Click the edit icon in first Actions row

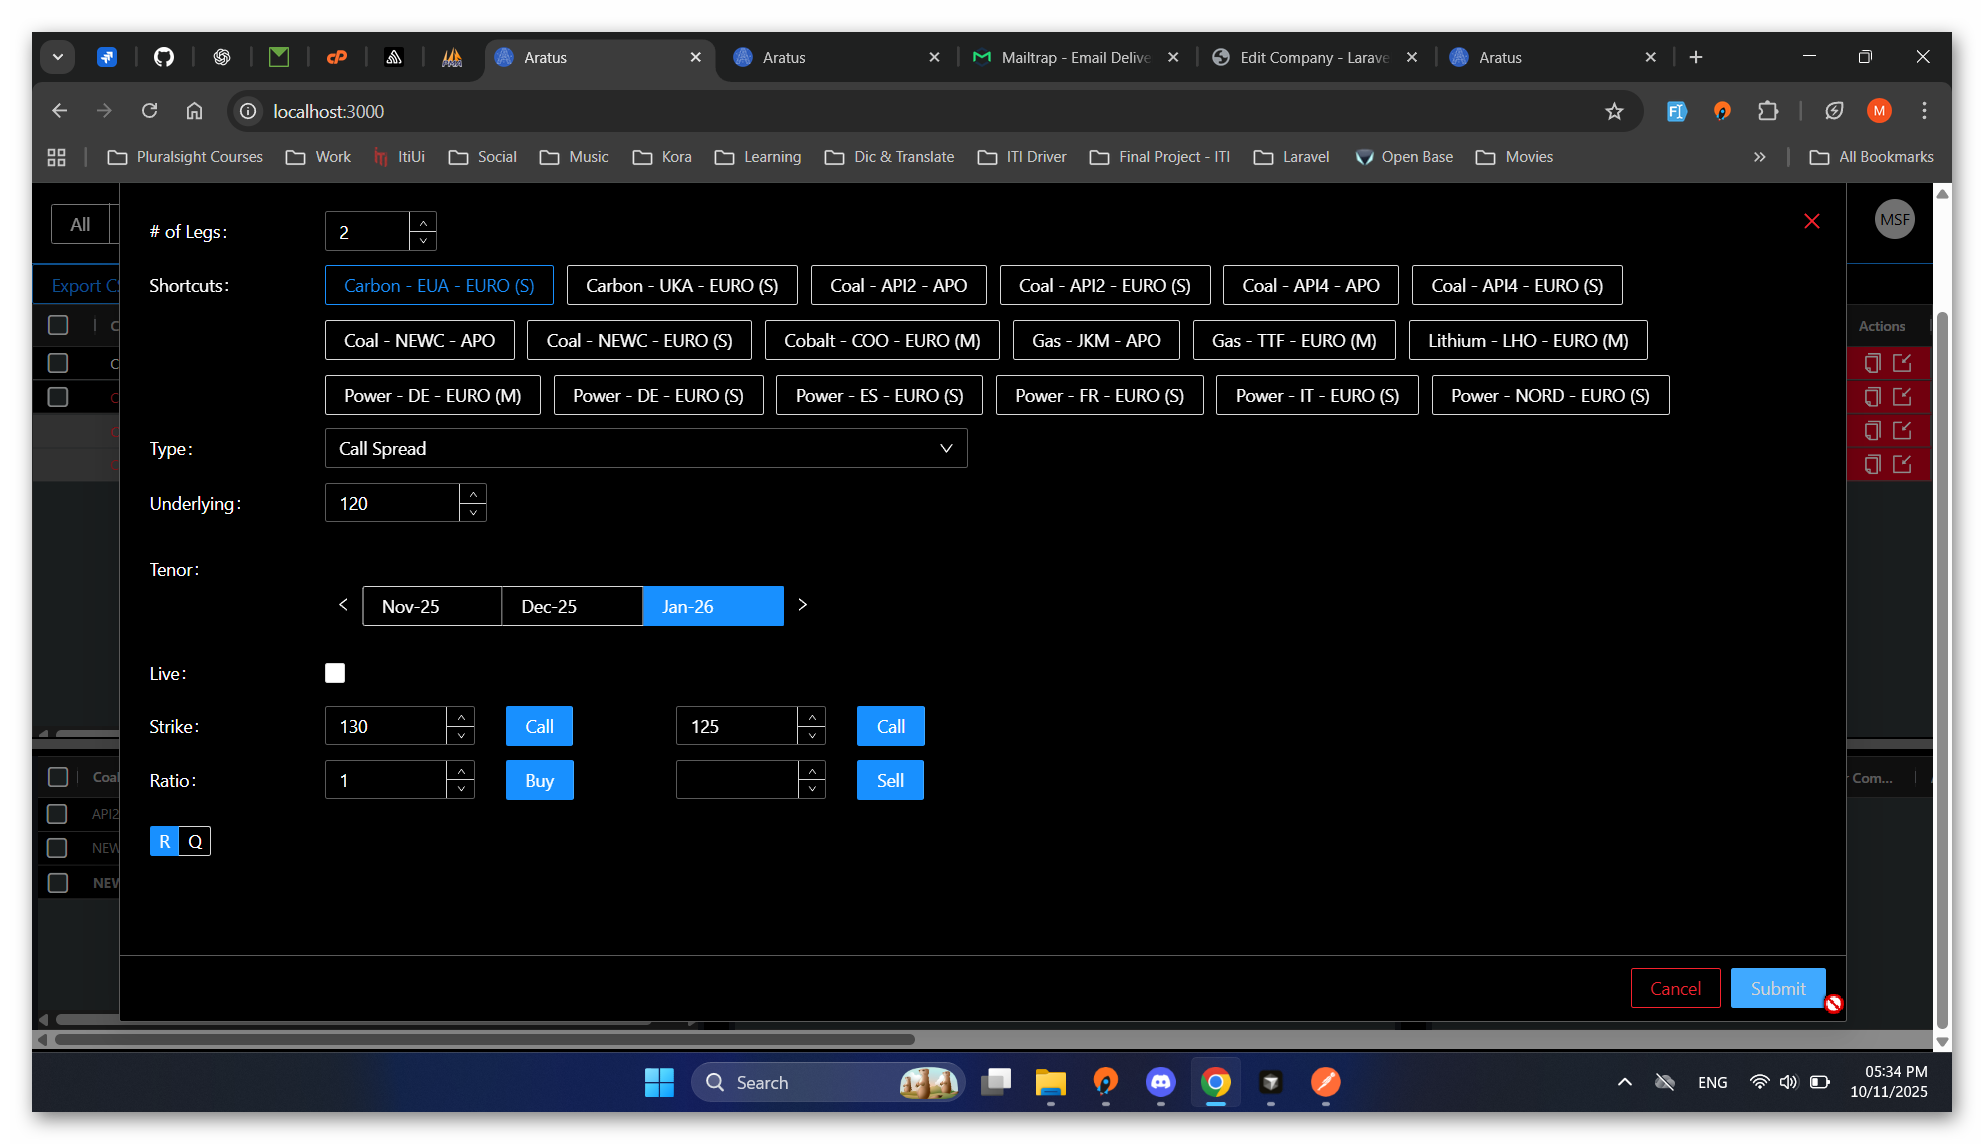(1902, 363)
